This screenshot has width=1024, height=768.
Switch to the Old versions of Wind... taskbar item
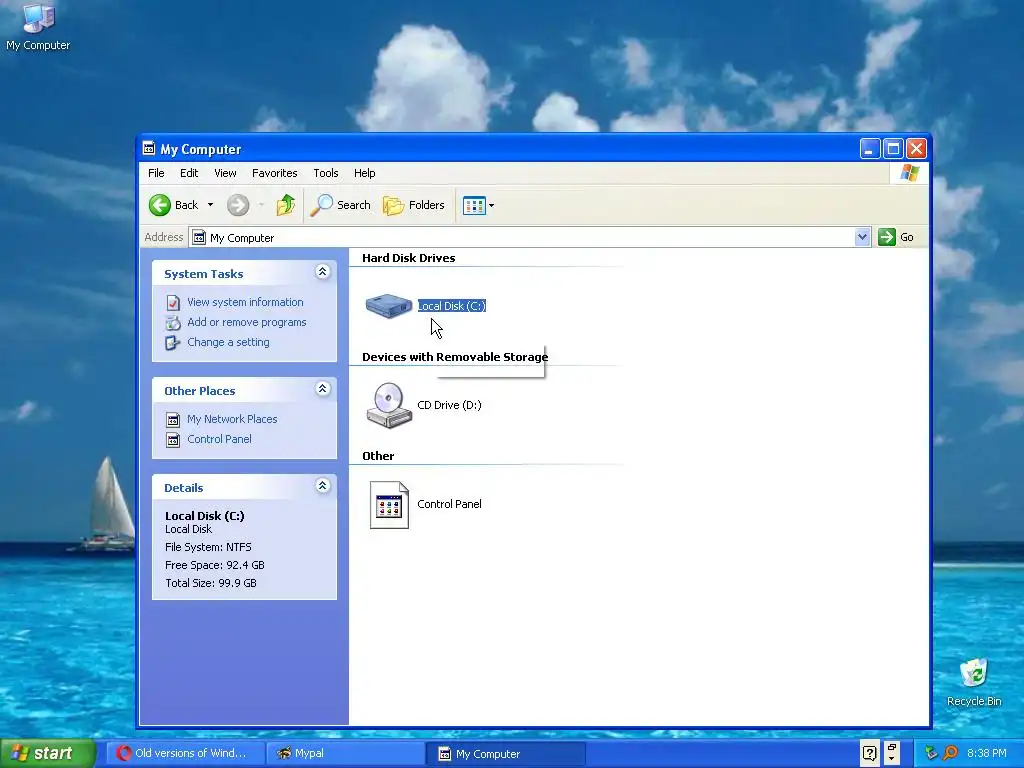click(x=185, y=754)
